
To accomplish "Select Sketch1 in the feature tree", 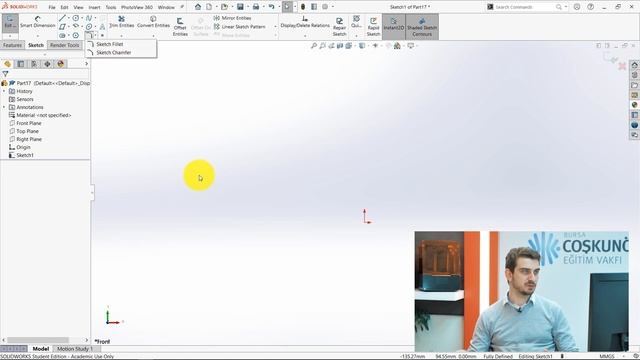I will point(25,155).
